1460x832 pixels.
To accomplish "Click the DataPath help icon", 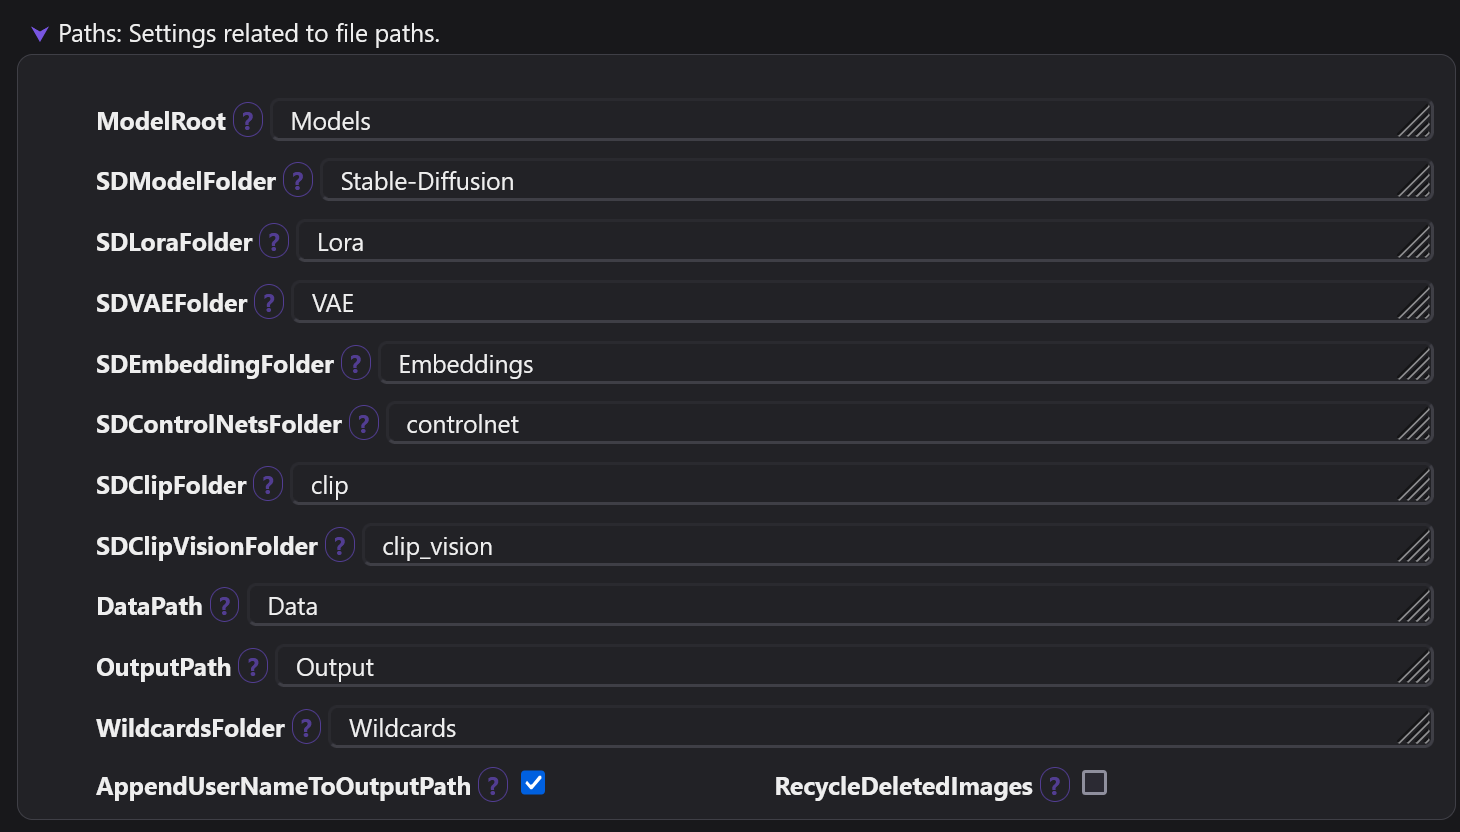I will click(x=224, y=606).
